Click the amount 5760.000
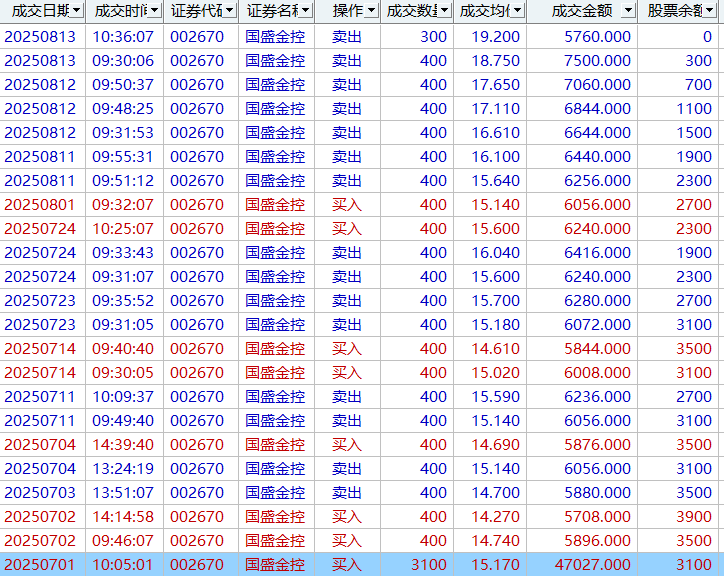The image size is (724, 576). (x=597, y=36)
